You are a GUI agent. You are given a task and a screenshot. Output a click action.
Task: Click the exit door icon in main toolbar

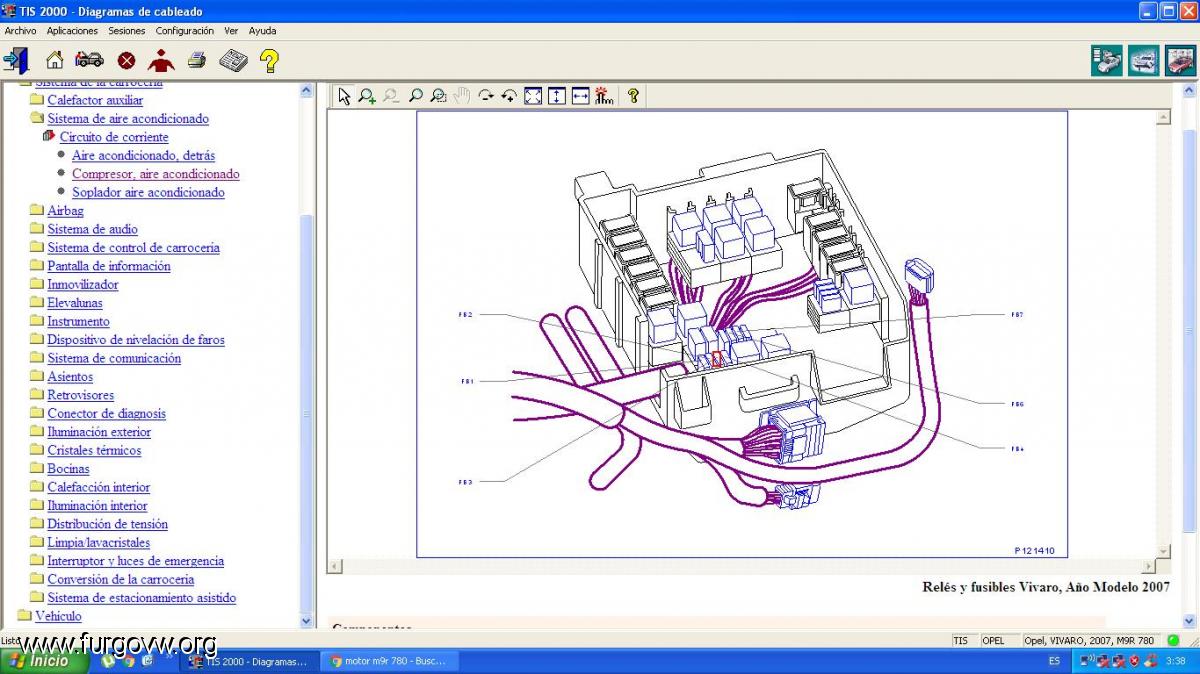click(16, 60)
